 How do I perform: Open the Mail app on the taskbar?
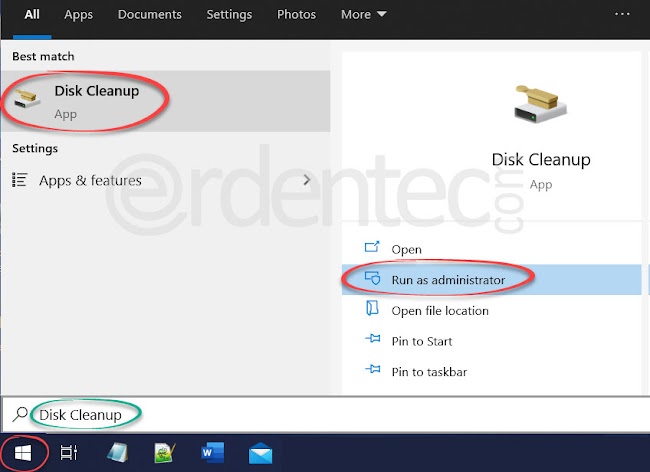point(260,453)
